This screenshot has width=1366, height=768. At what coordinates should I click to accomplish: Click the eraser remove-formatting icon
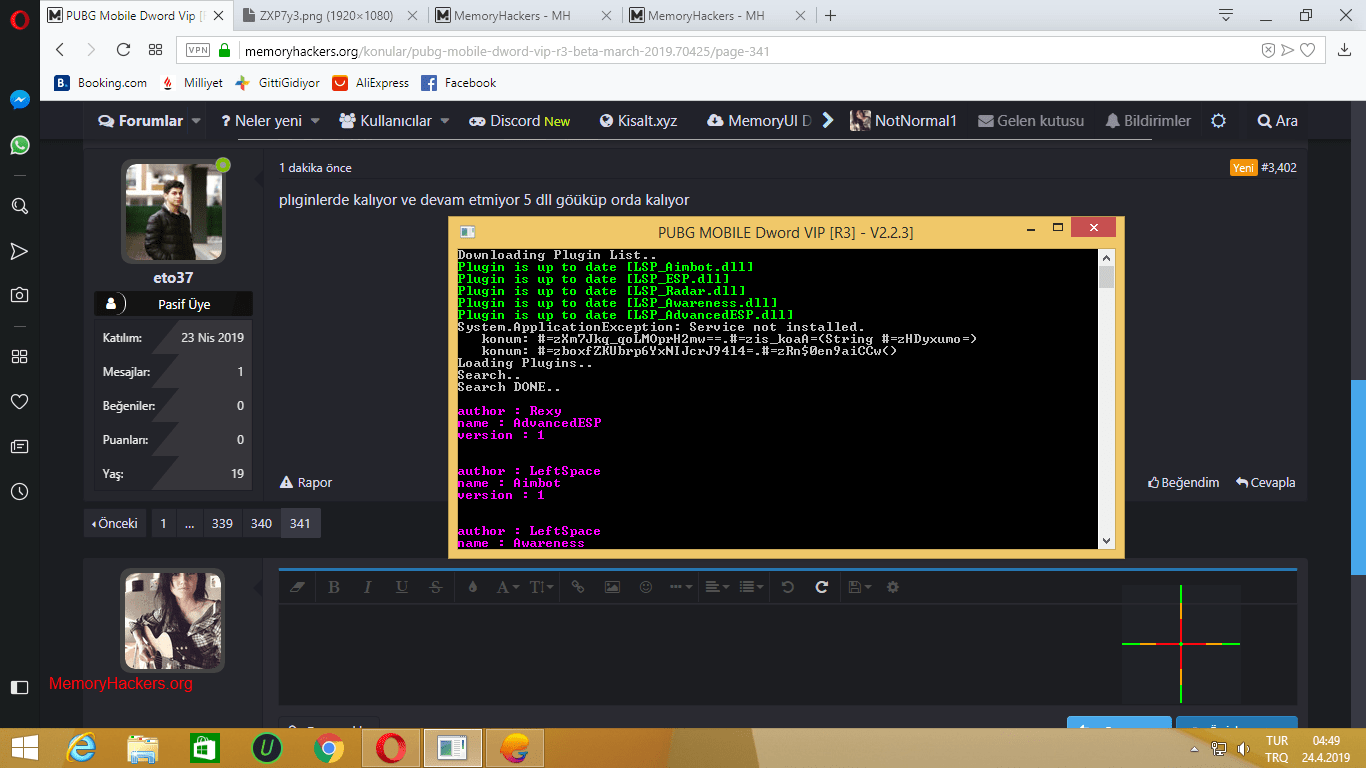pyautogui.click(x=295, y=587)
